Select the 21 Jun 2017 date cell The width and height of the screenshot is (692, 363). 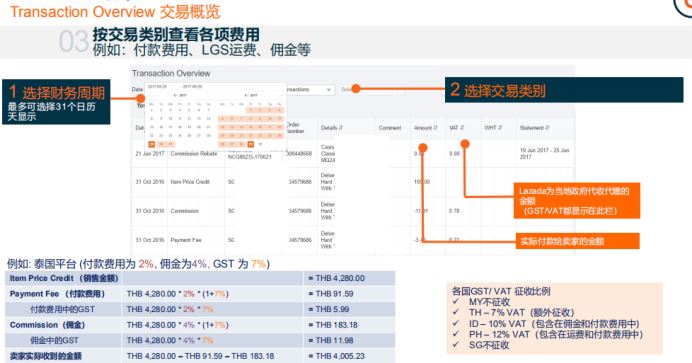150,153
